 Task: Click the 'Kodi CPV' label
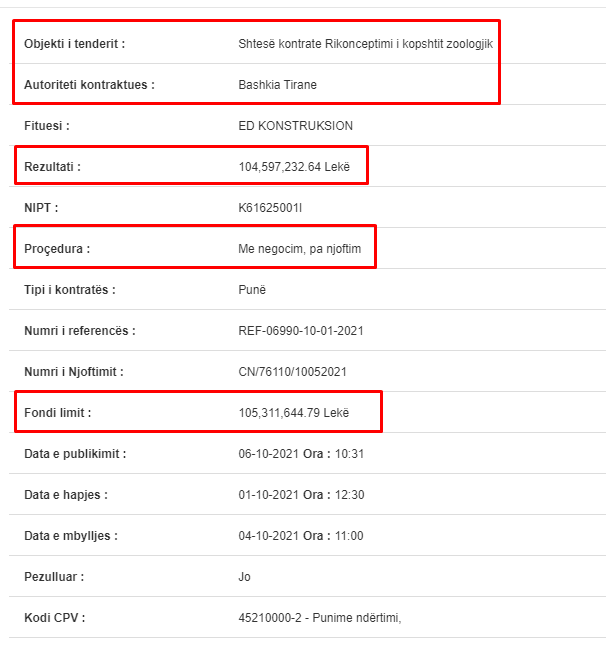(x=55, y=618)
